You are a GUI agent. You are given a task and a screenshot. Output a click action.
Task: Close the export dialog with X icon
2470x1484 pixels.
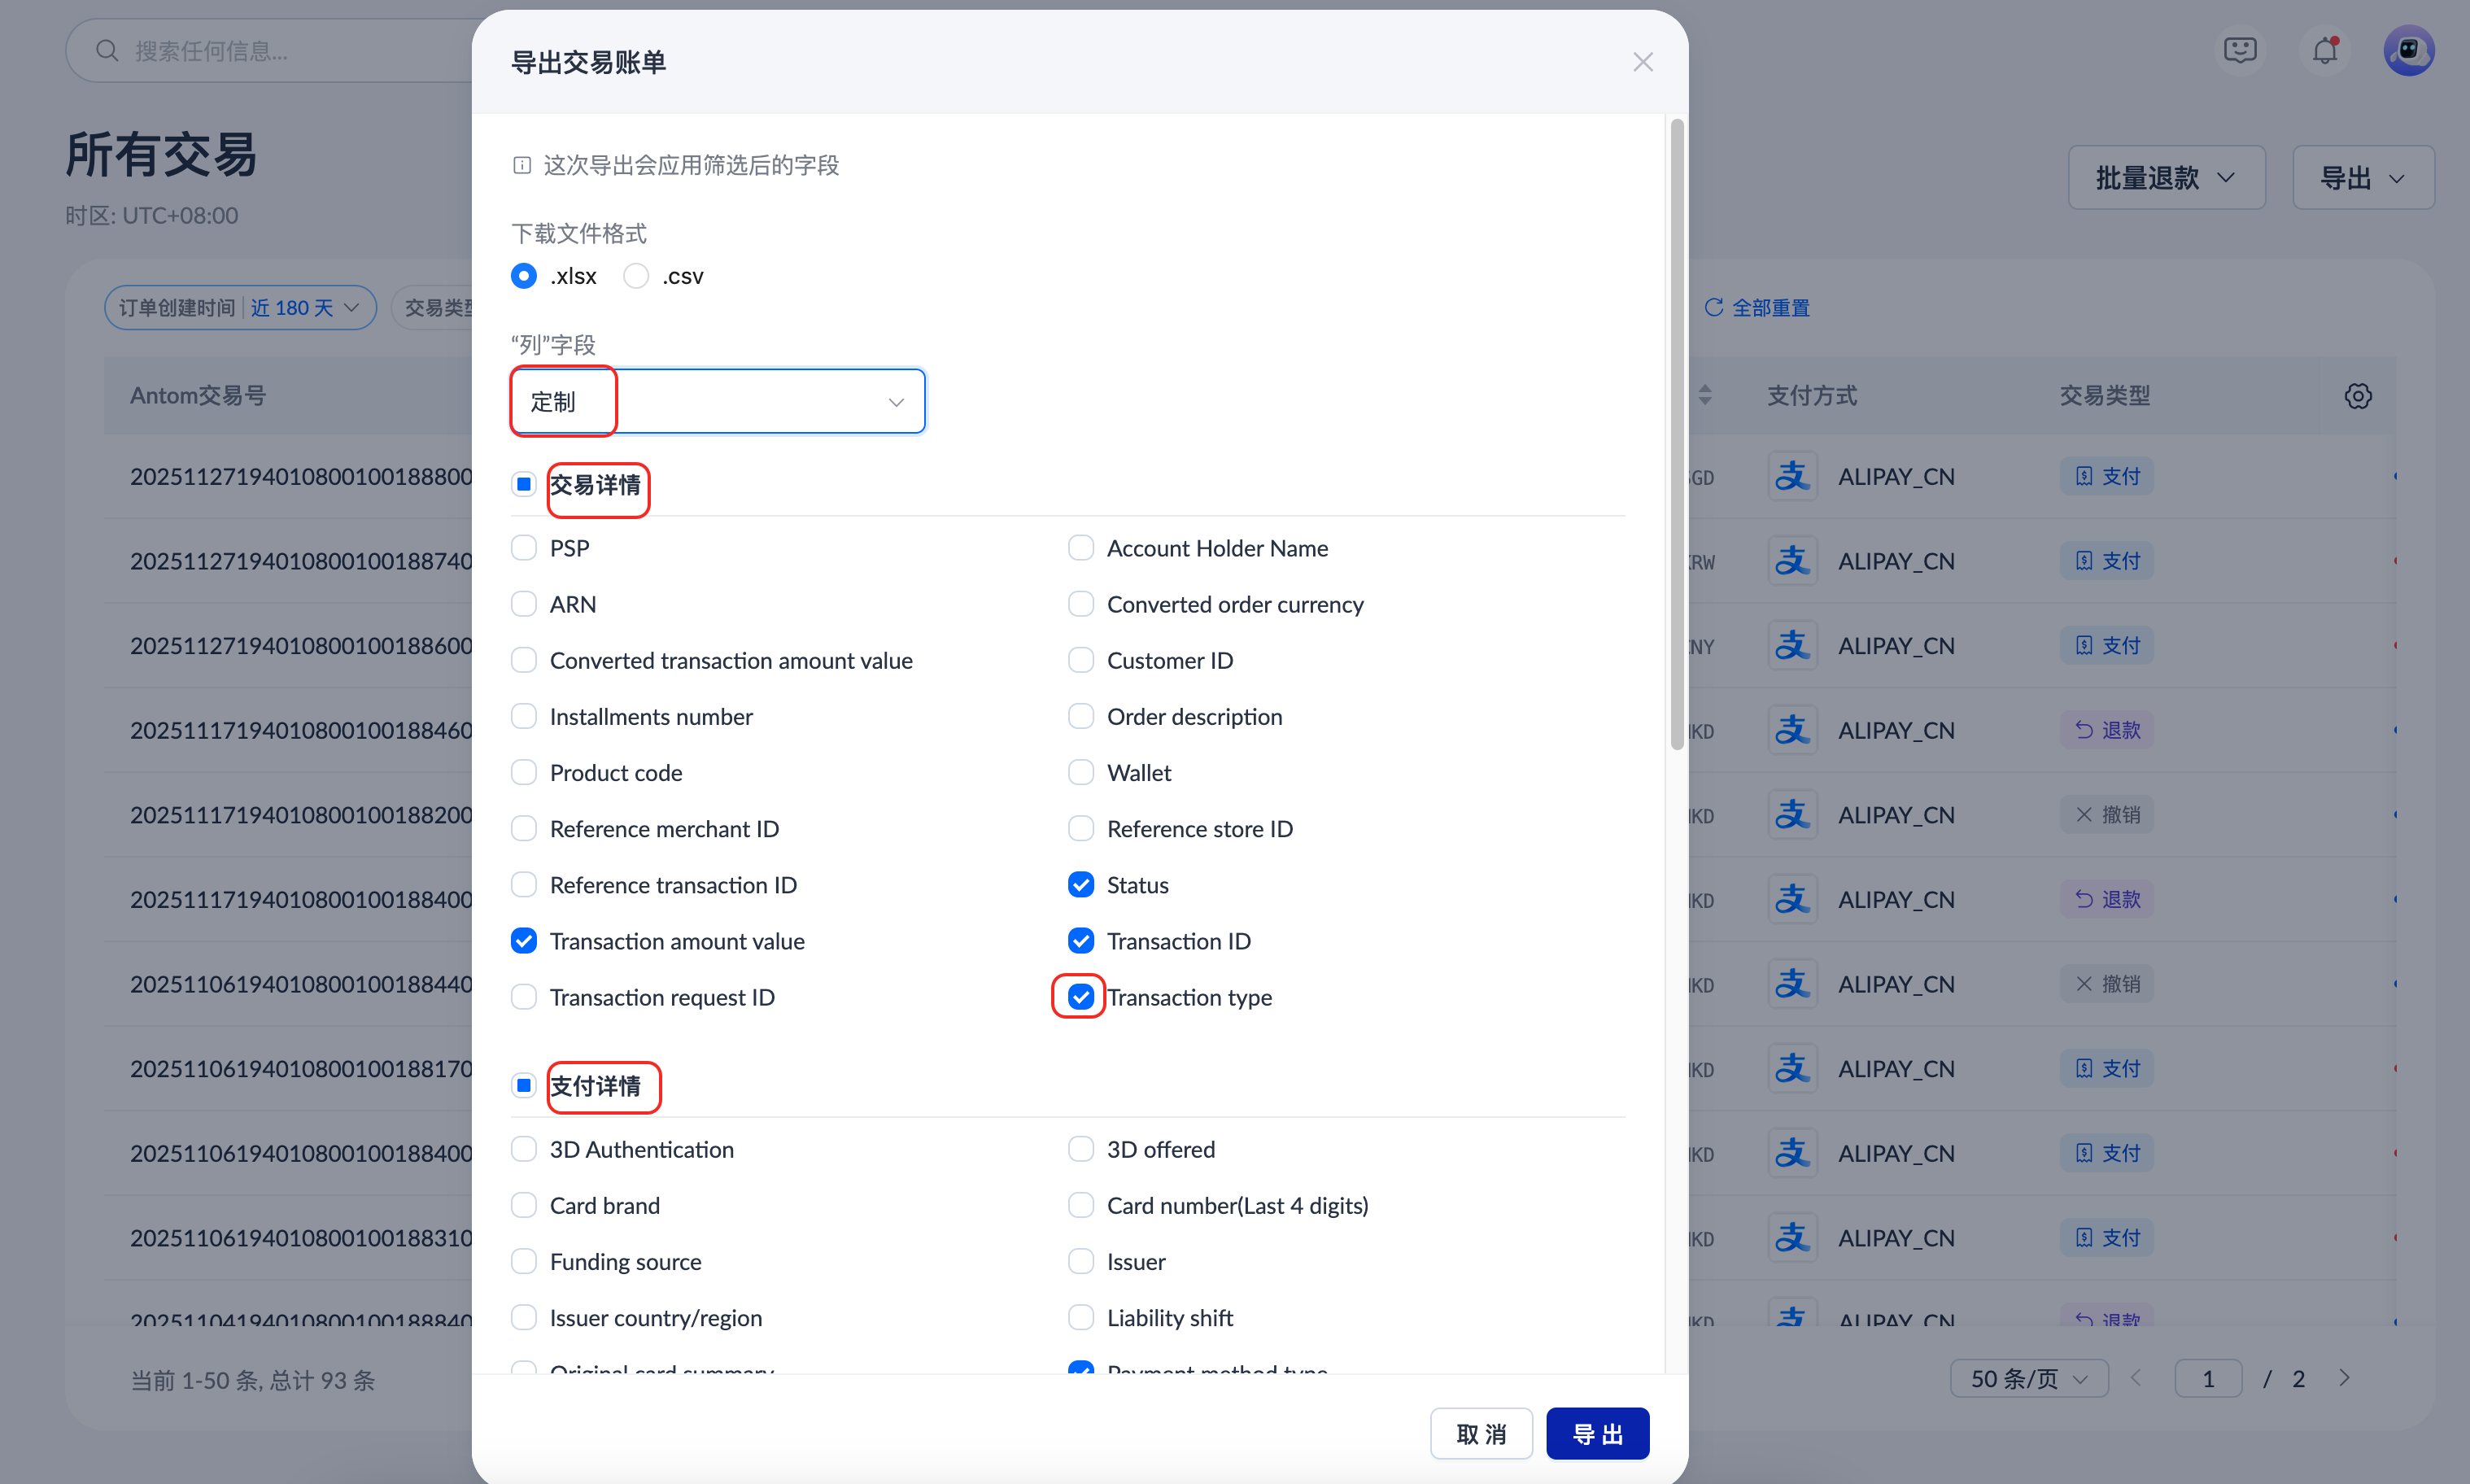(1642, 62)
